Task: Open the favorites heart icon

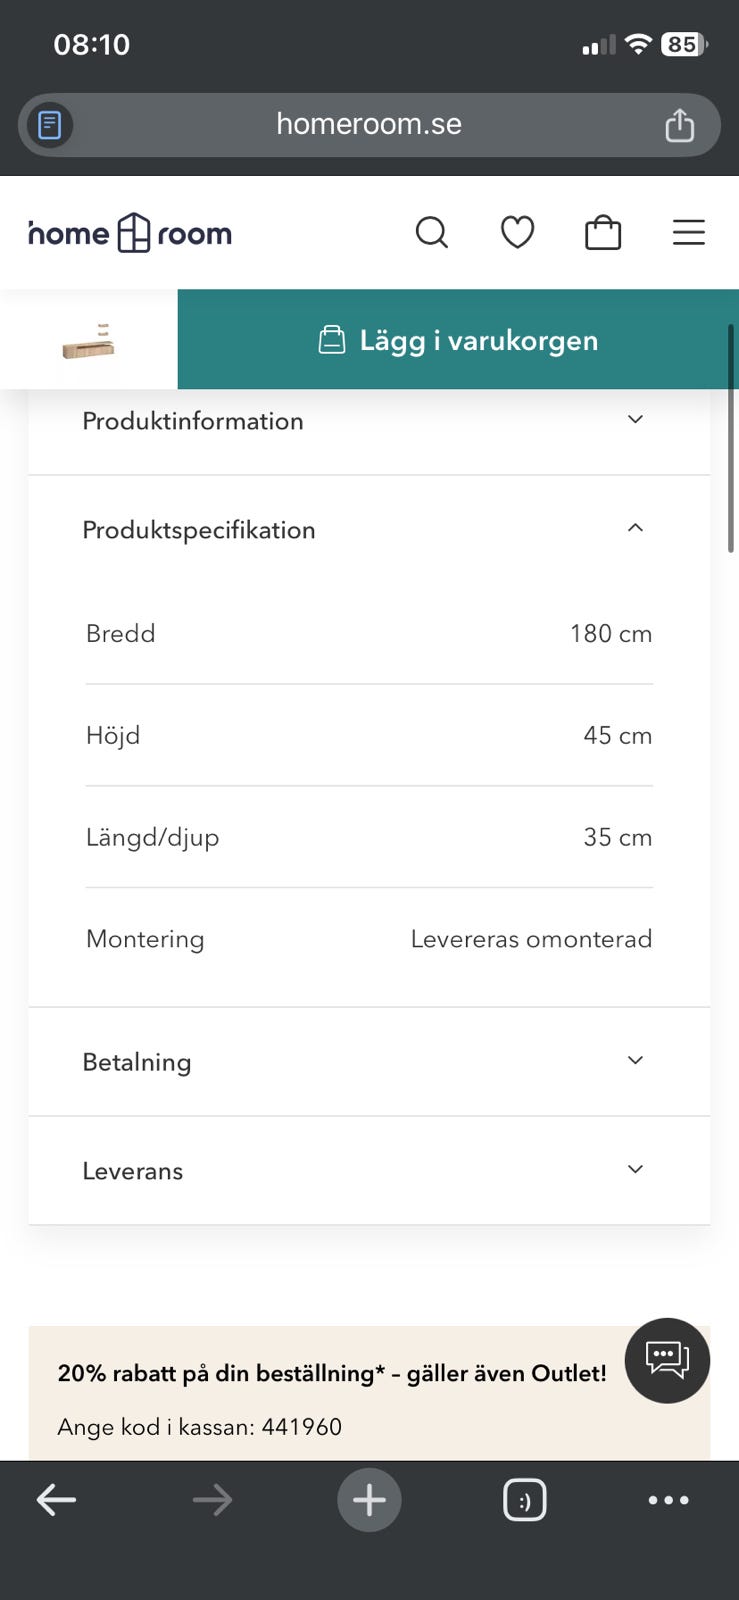Action: [517, 233]
